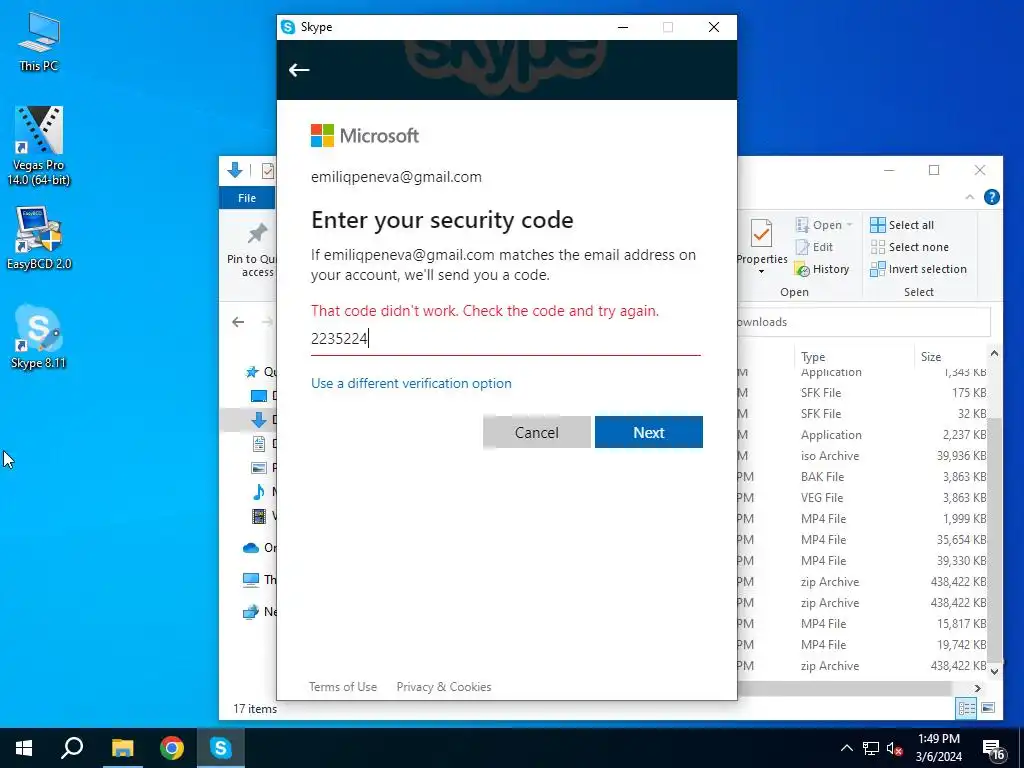The image size is (1024, 768).
Task: Click the Explorer scroll down arrow
Action: pos(994,671)
